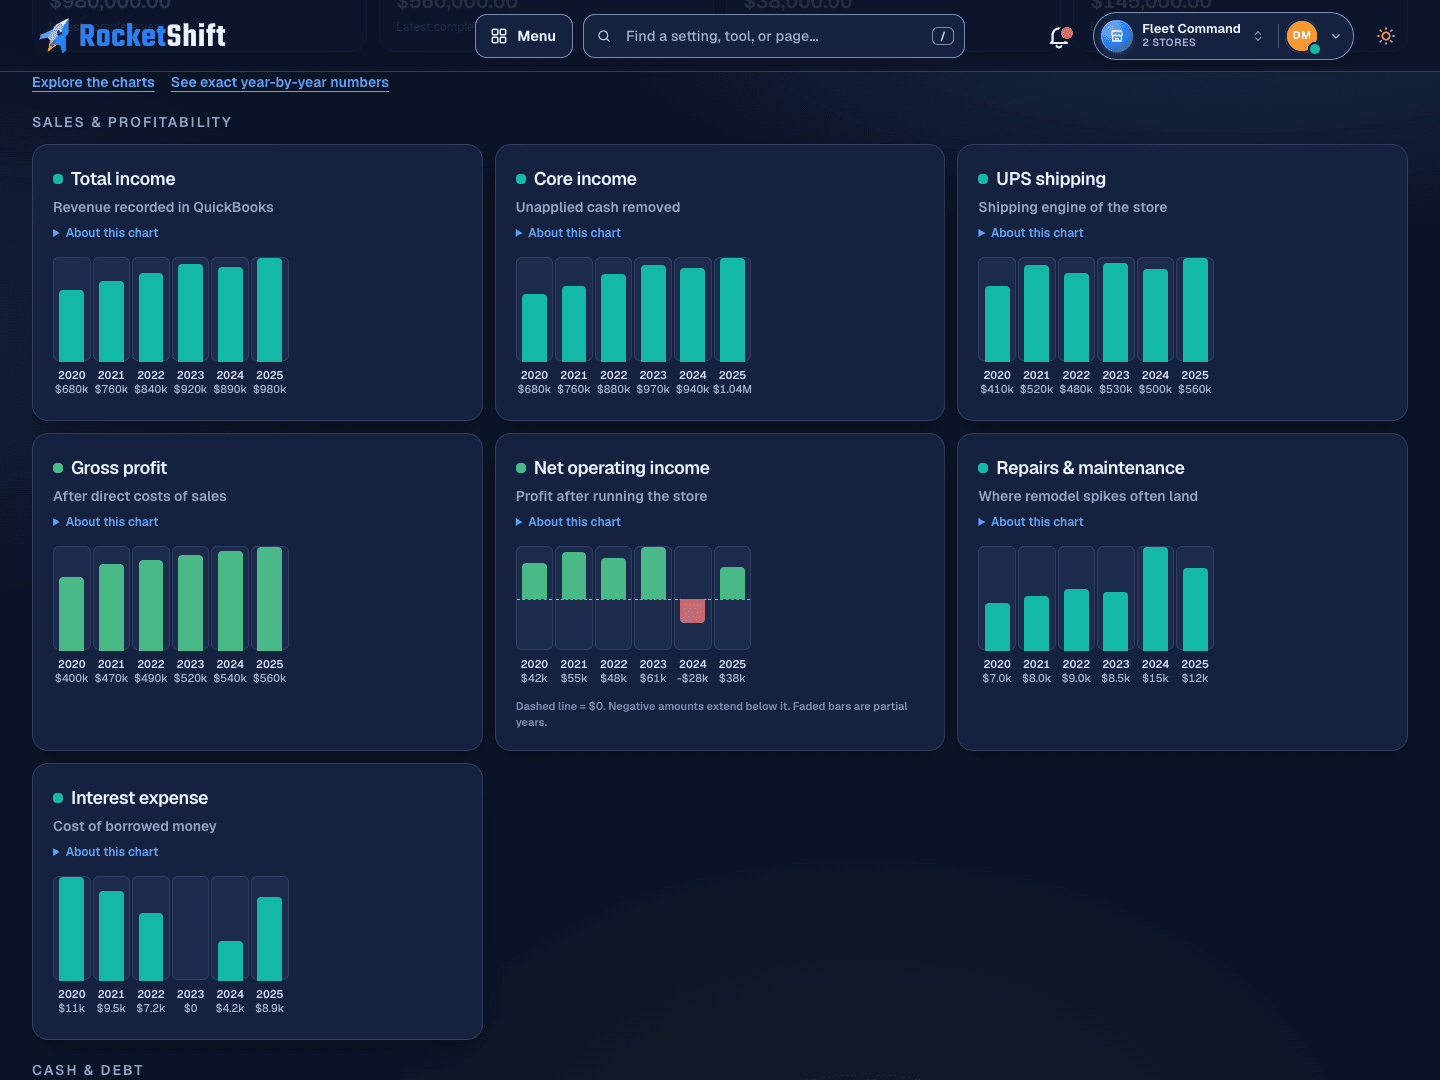Click the '$410k' value under UPS shipping
Viewport: 1440px width, 1080px height.
point(997,390)
